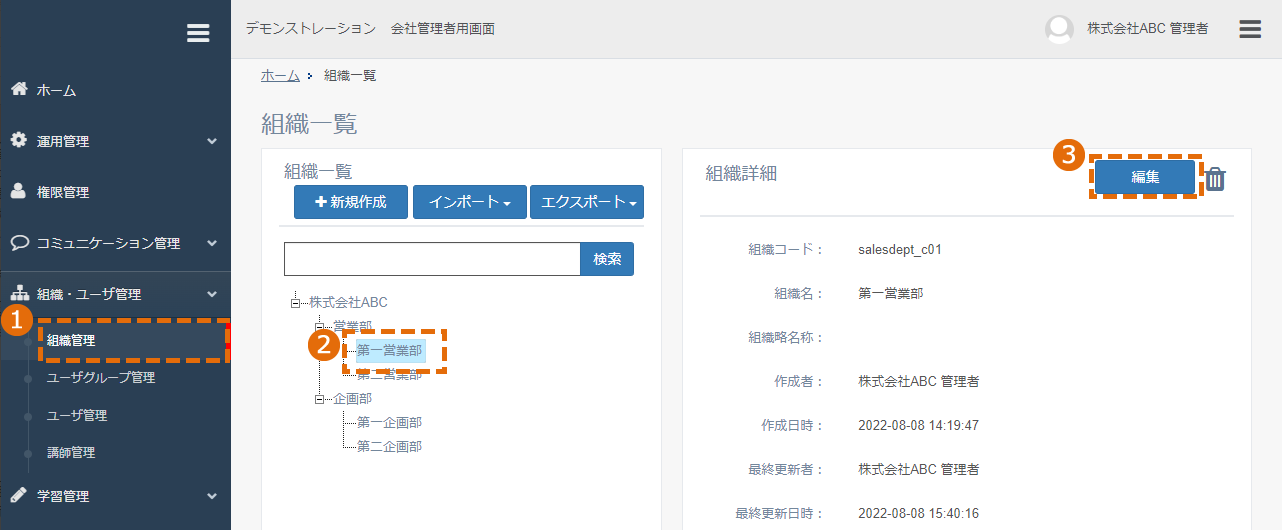The width and height of the screenshot is (1282, 530).
Task: Click 新規作成 button
Action: (351, 201)
